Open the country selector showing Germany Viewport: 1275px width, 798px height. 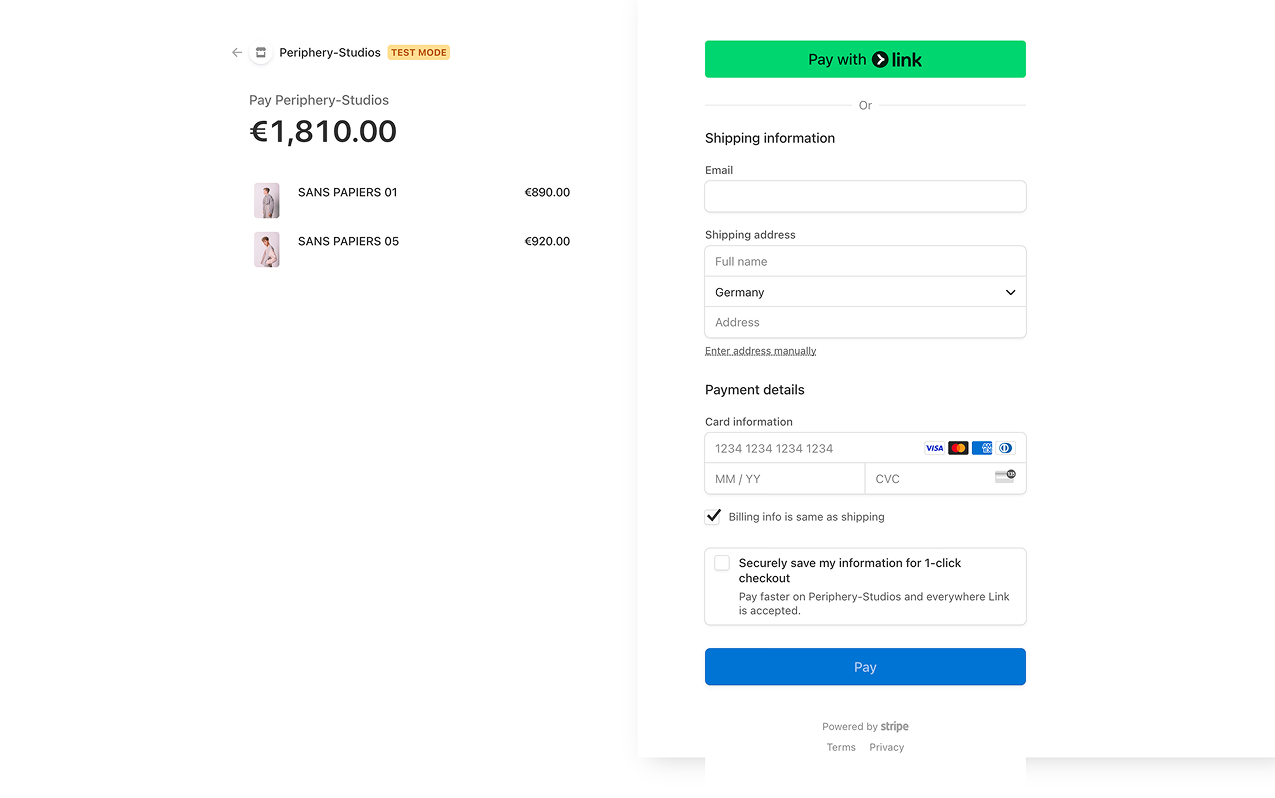pyautogui.click(x=865, y=291)
